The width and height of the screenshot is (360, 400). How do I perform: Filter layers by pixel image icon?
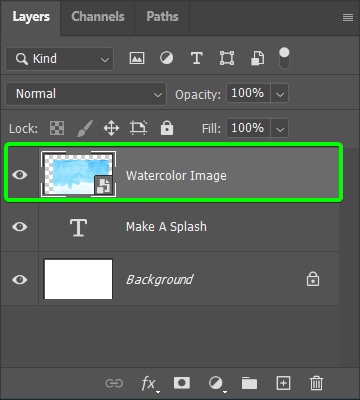tap(137, 59)
